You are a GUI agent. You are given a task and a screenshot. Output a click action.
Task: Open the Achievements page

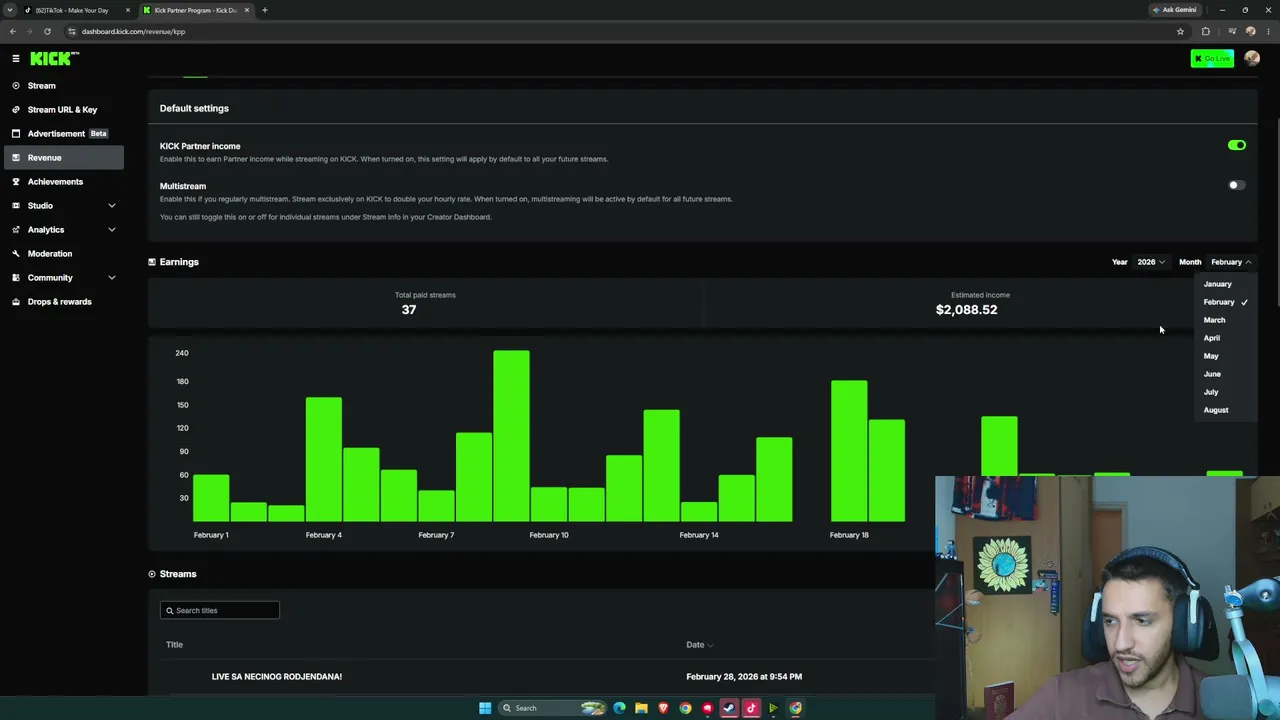[x=62, y=182]
